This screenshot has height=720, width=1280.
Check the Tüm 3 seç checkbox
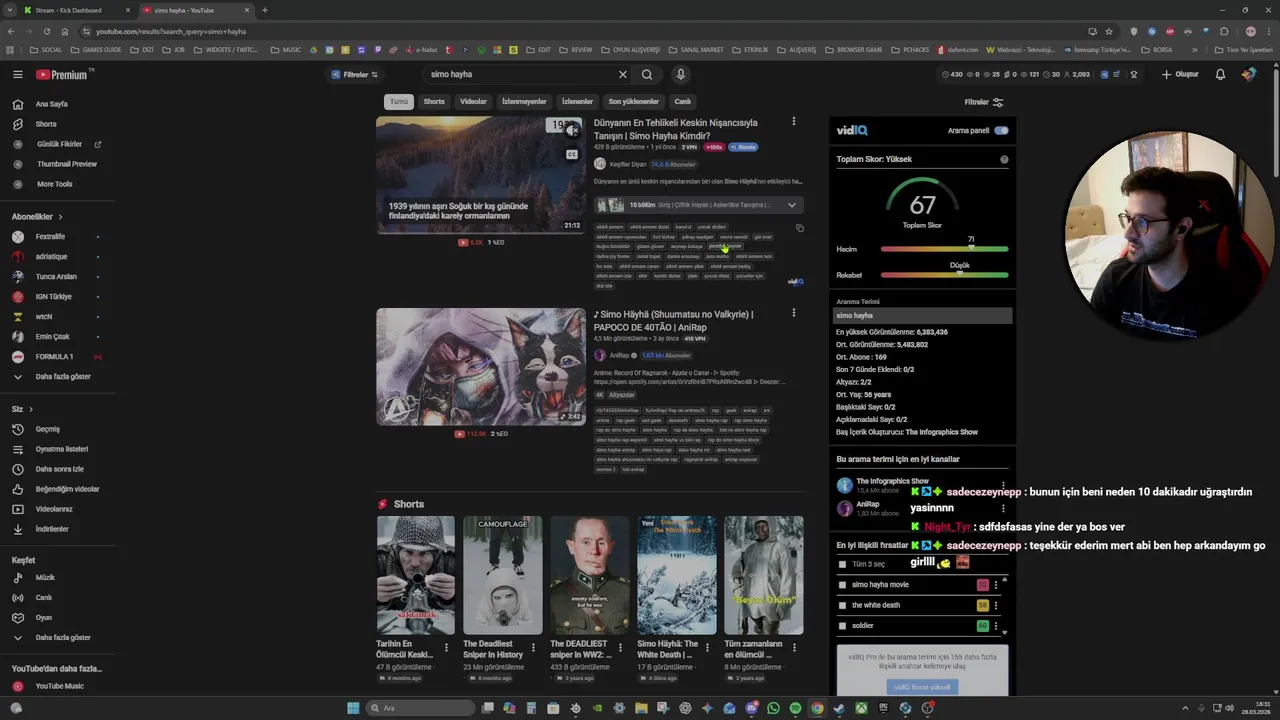pyautogui.click(x=842, y=564)
